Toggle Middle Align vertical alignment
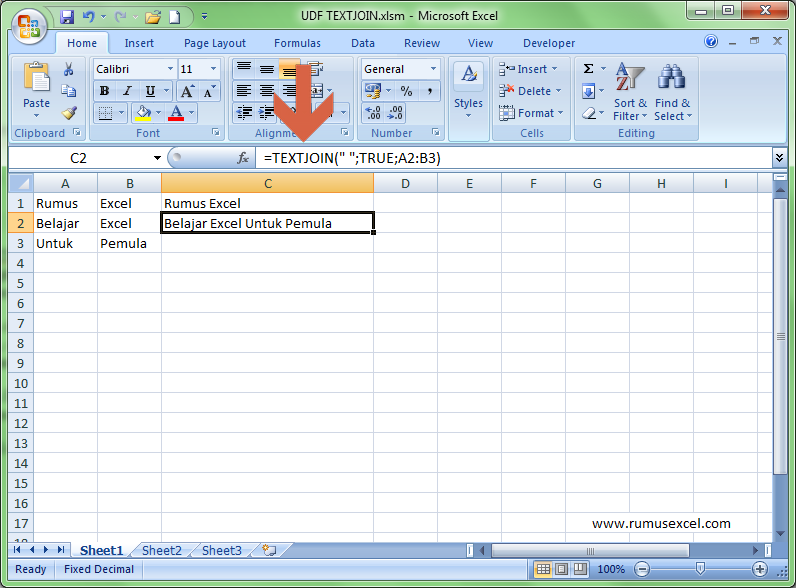The width and height of the screenshot is (796, 588). [x=267, y=69]
